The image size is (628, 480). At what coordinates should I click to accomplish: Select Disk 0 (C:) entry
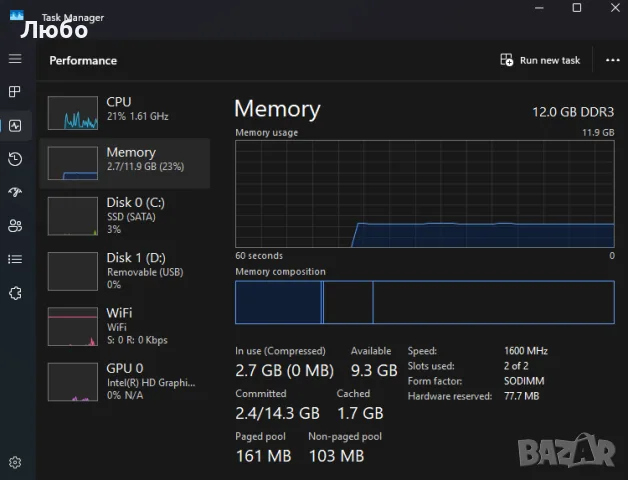[125, 216]
